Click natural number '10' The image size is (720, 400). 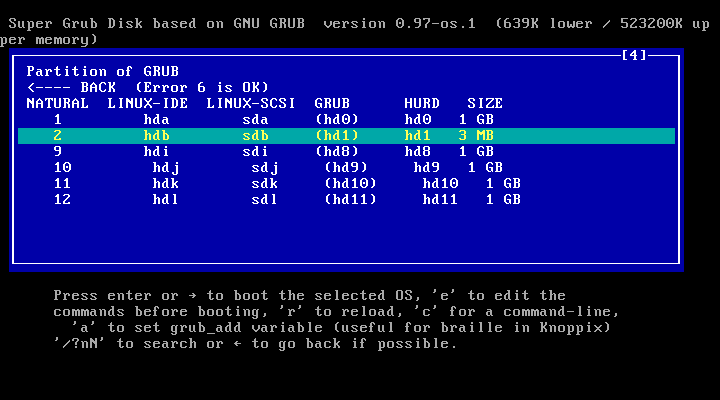coord(62,168)
